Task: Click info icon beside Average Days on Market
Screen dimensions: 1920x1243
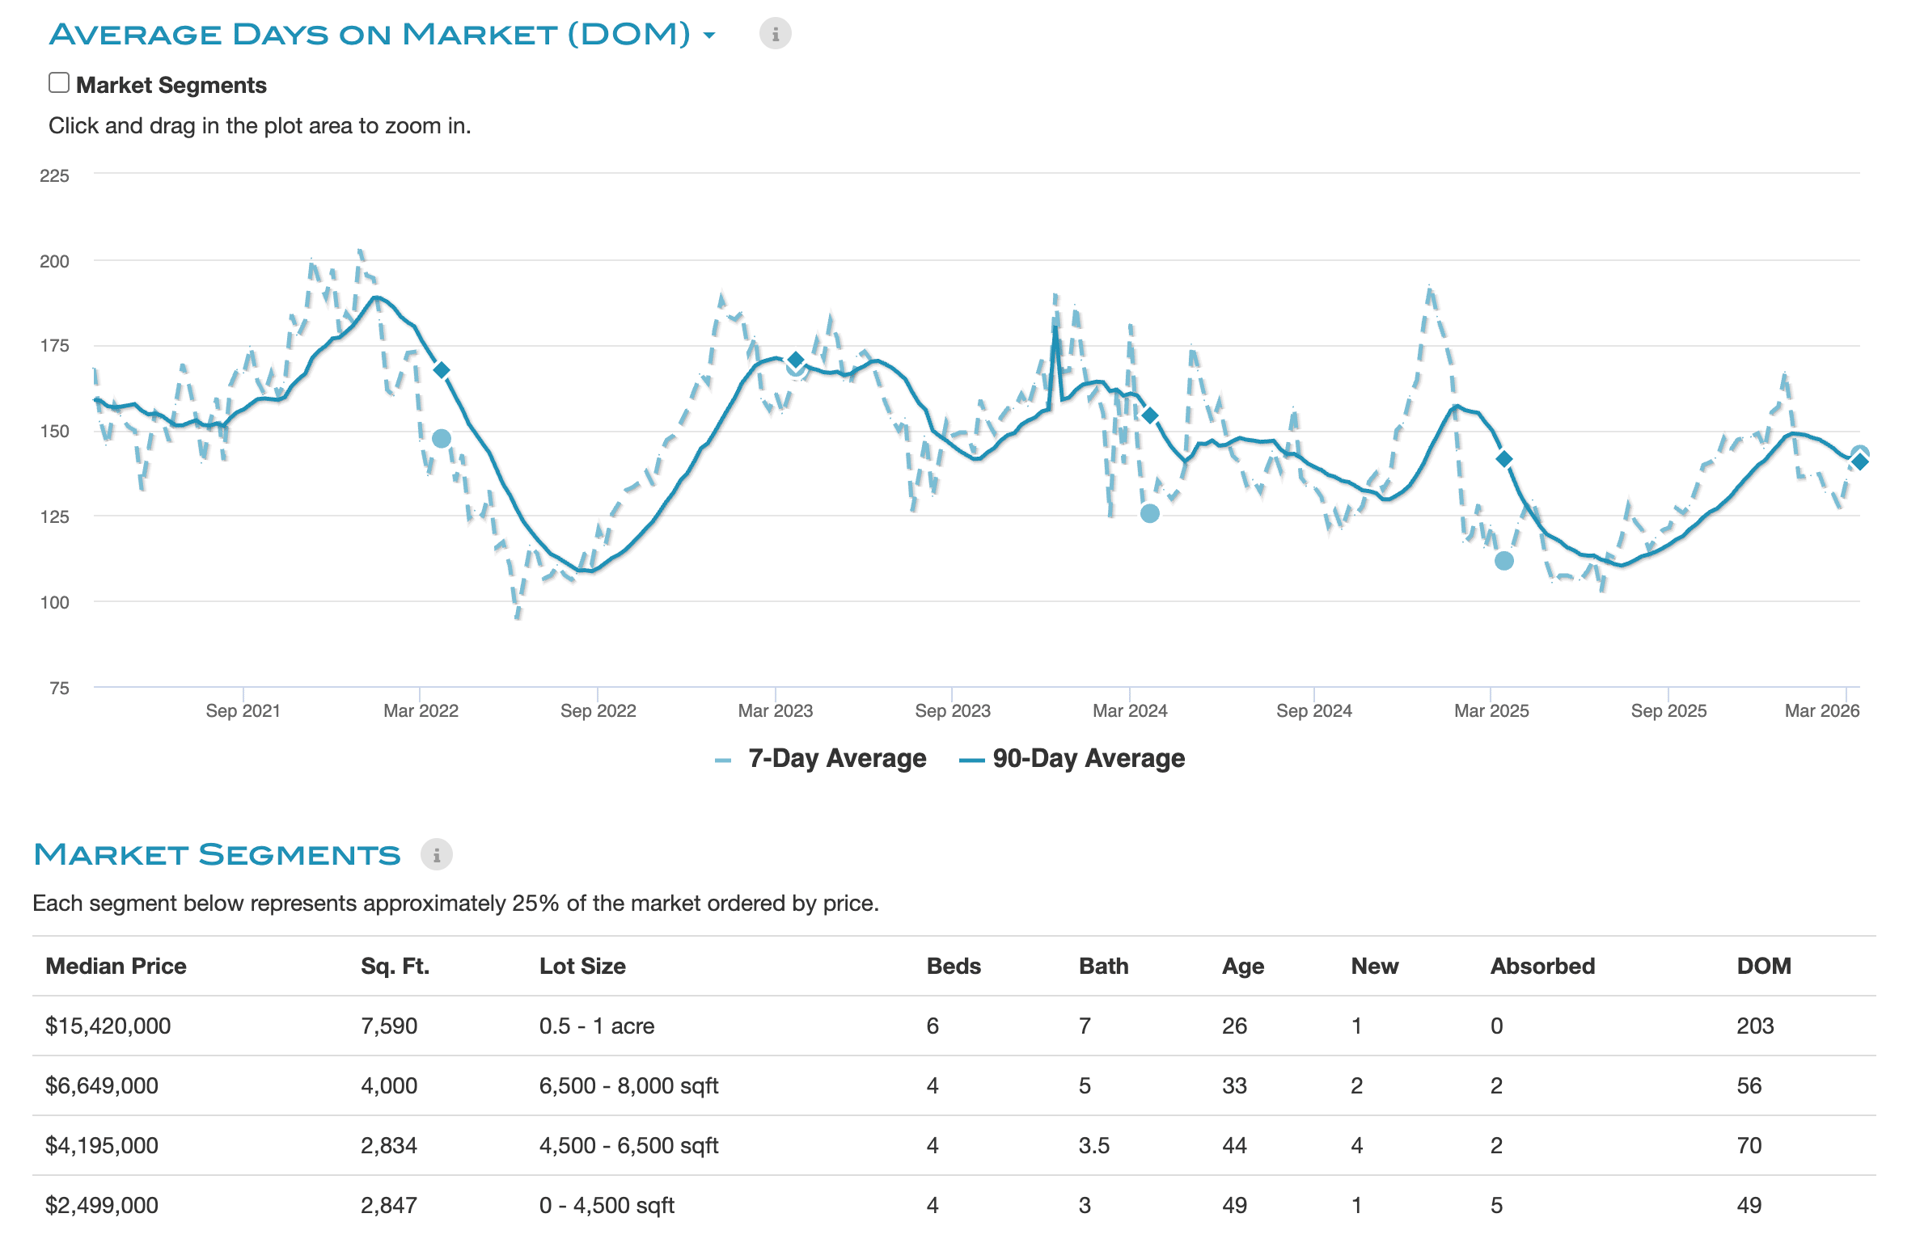Action: [775, 34]
